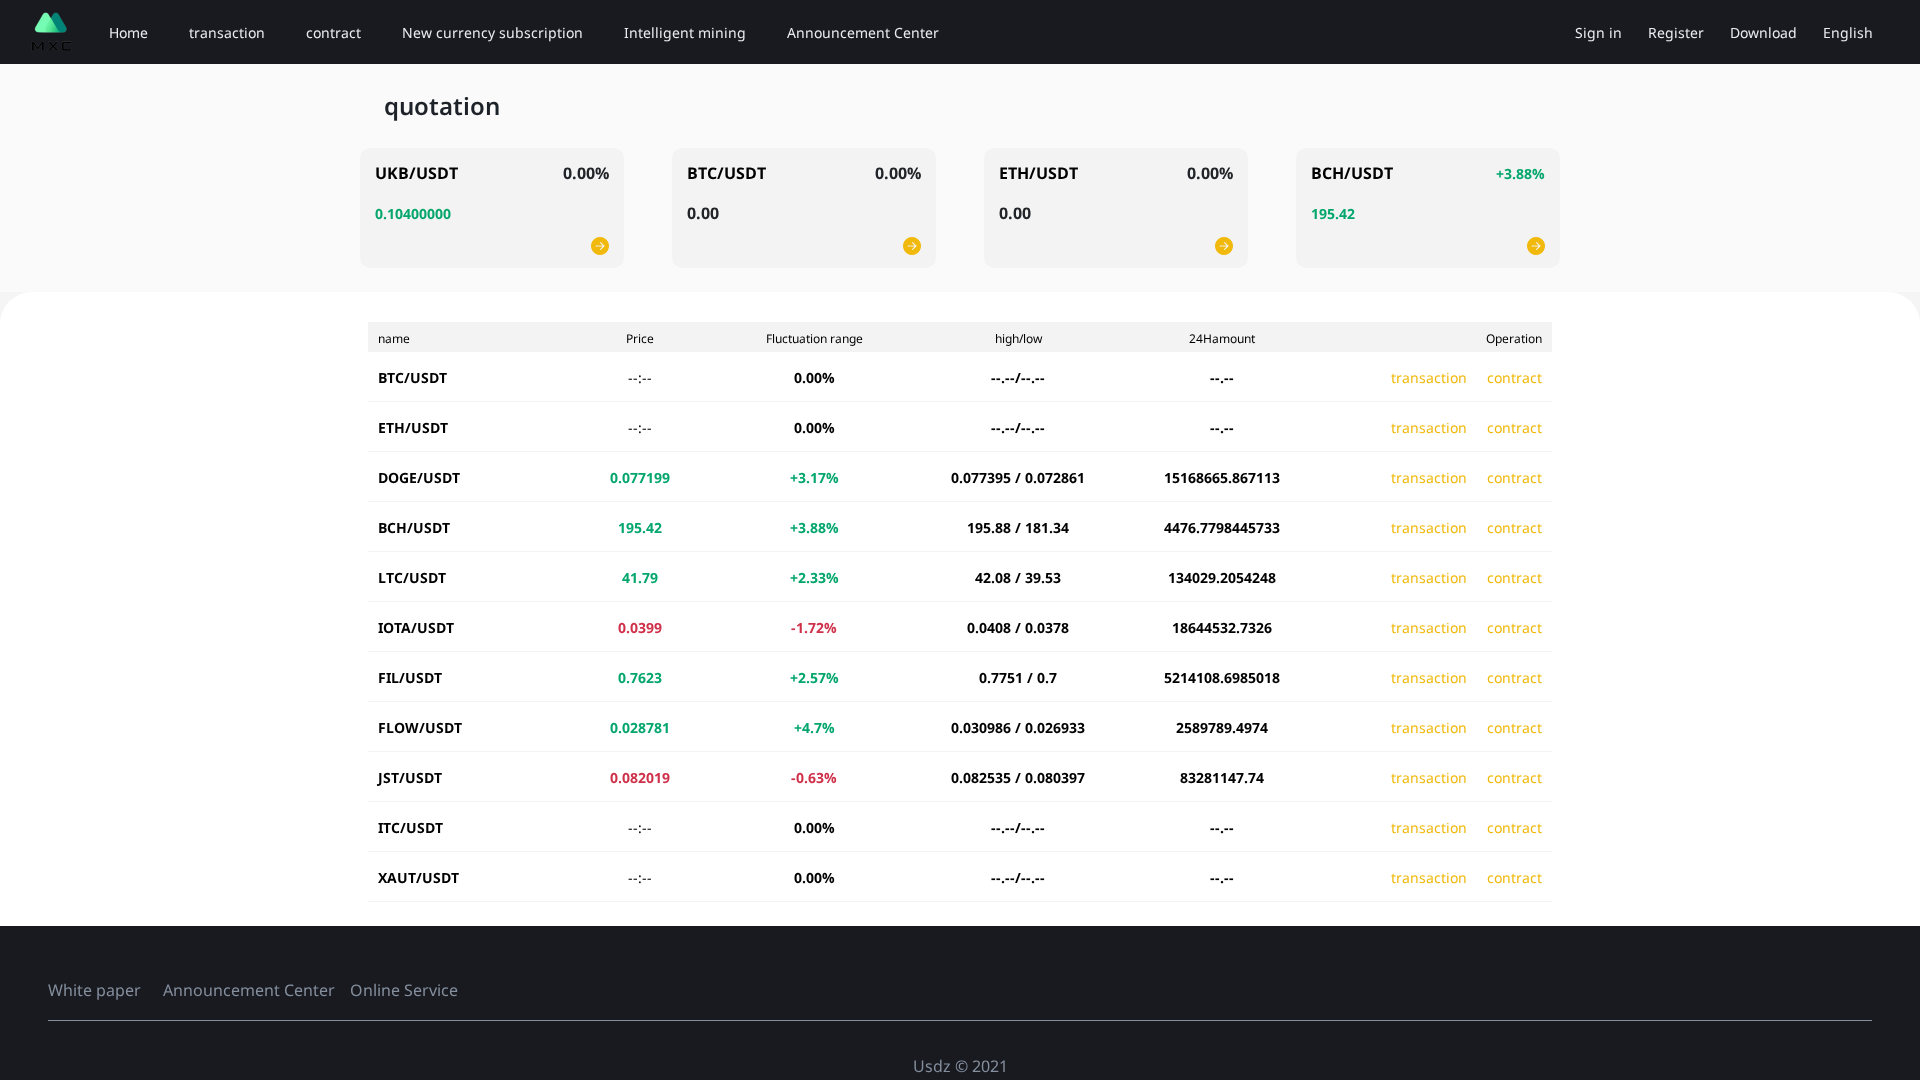Click ITC/USDT name in table
The image size is (1920, 1080).
(x=410, y=828)
